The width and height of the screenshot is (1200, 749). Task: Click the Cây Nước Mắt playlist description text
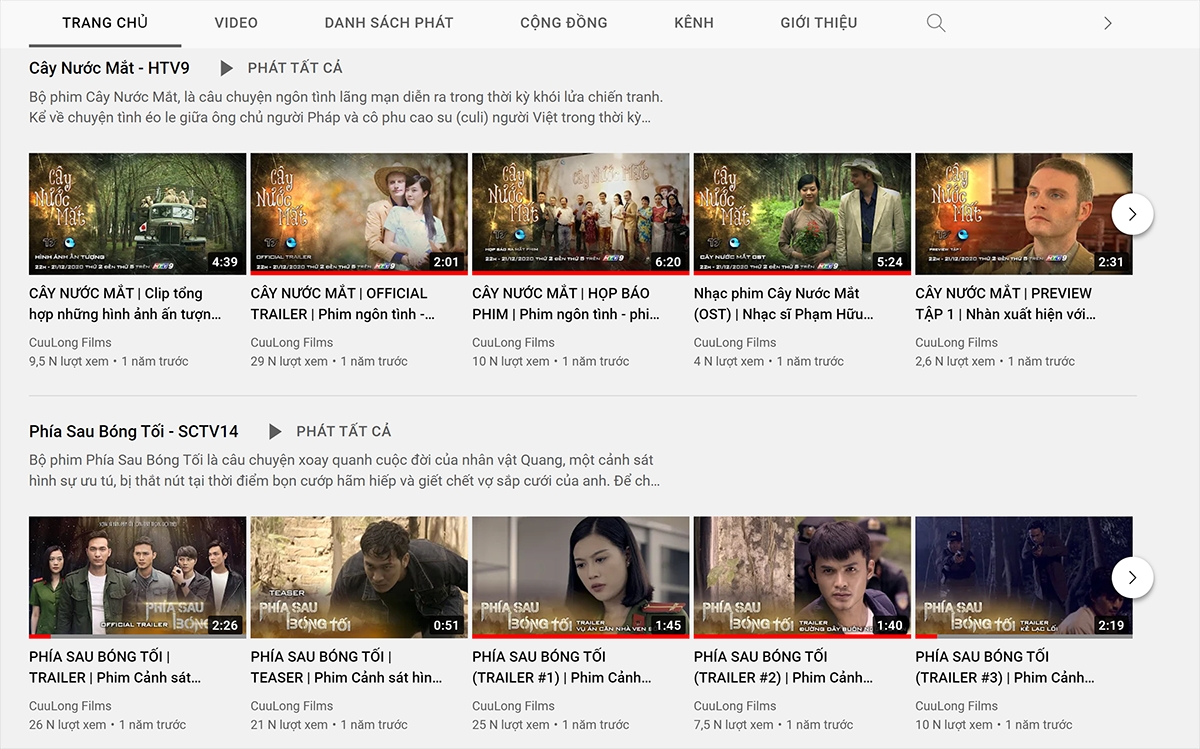pyautogui.click(x=346, y=107)
